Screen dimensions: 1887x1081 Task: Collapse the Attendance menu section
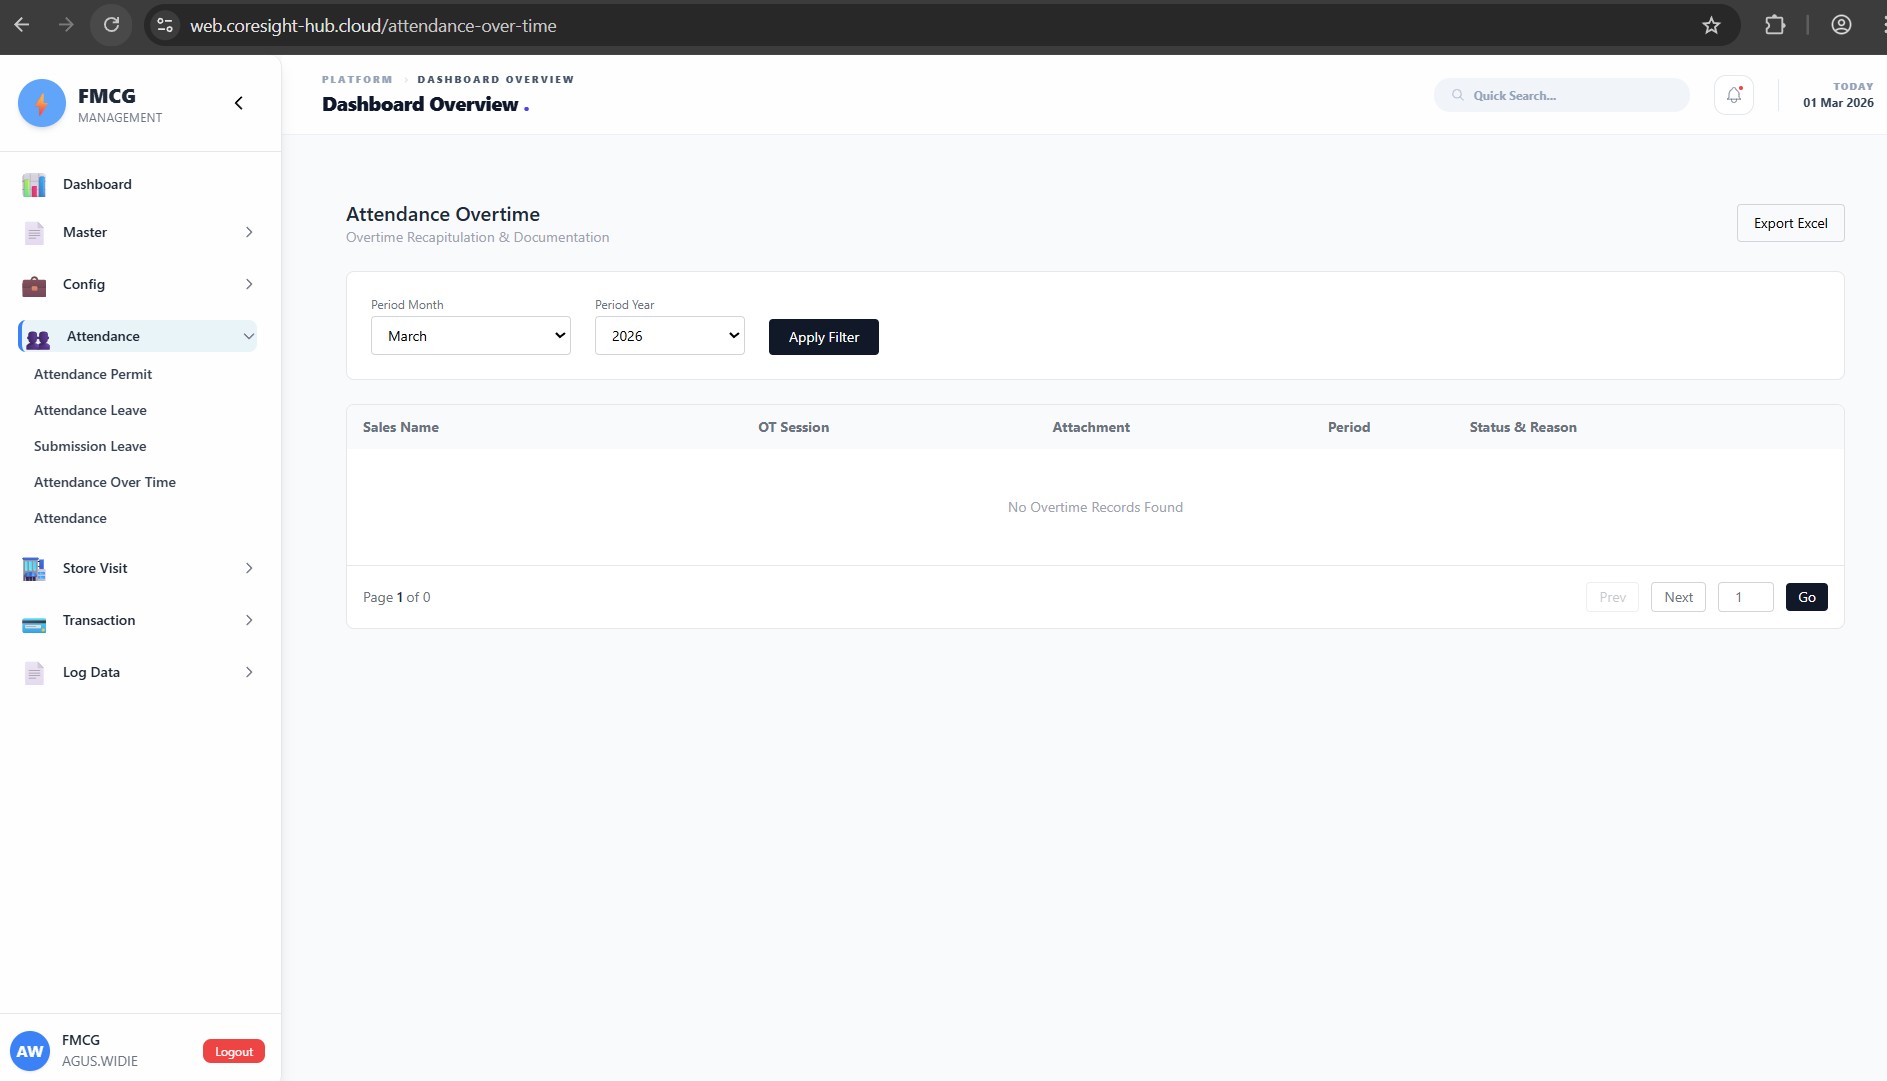tap(249, 336)
